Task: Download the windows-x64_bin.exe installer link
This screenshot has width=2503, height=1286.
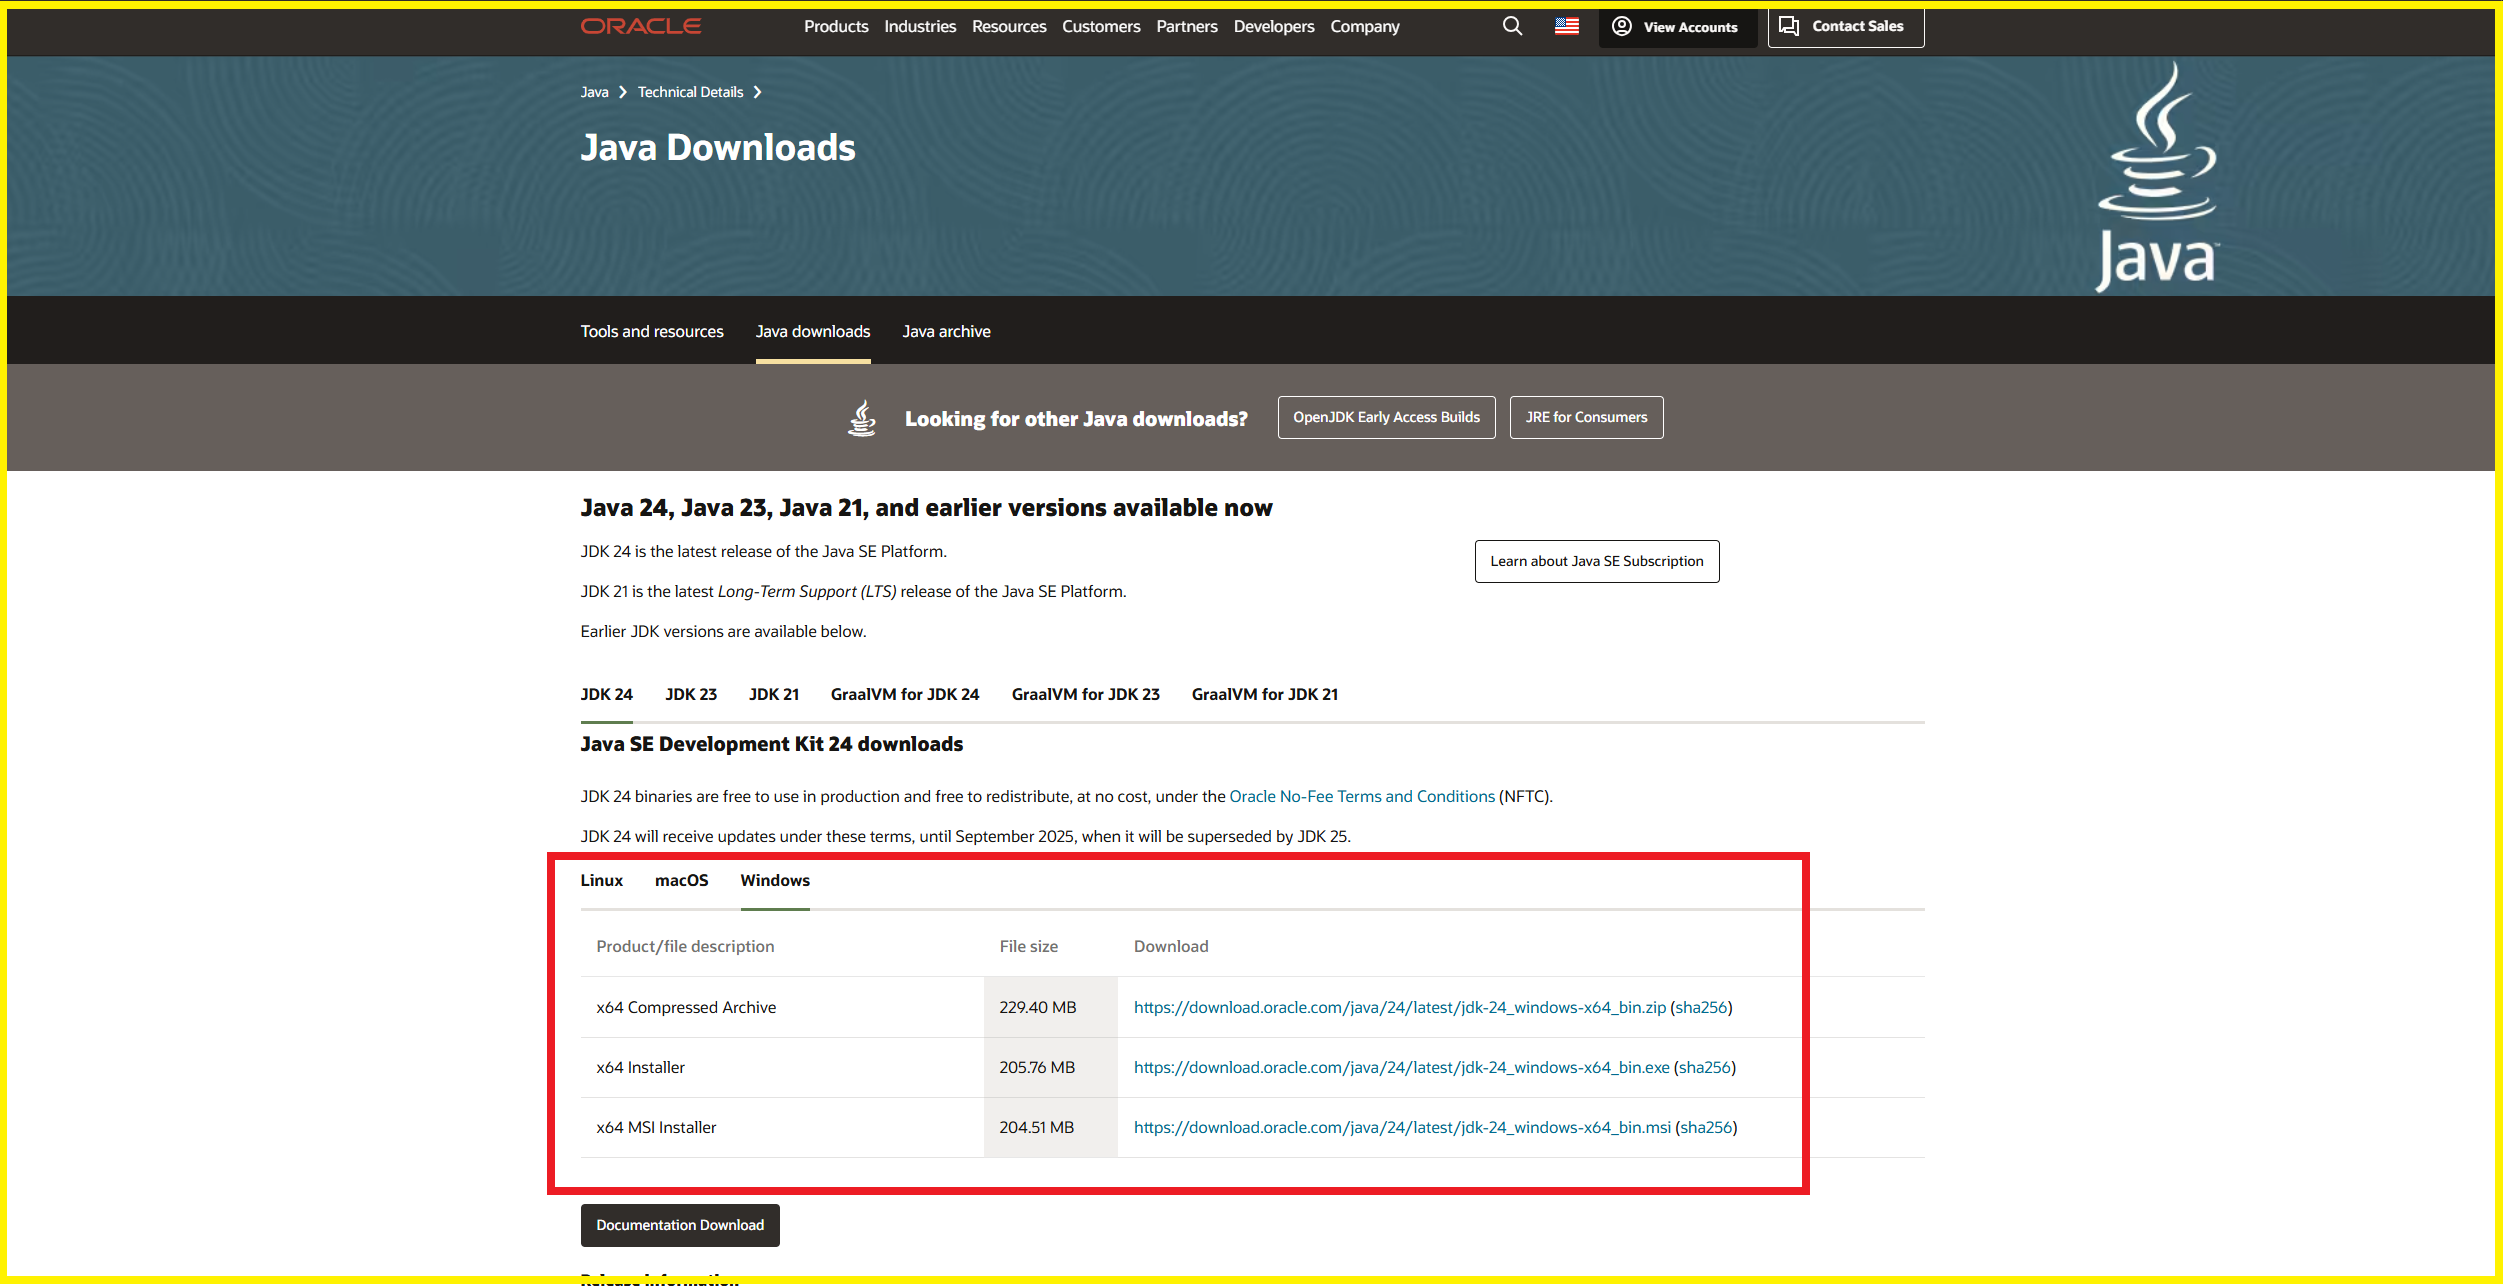Action: coord(1401,1068)
